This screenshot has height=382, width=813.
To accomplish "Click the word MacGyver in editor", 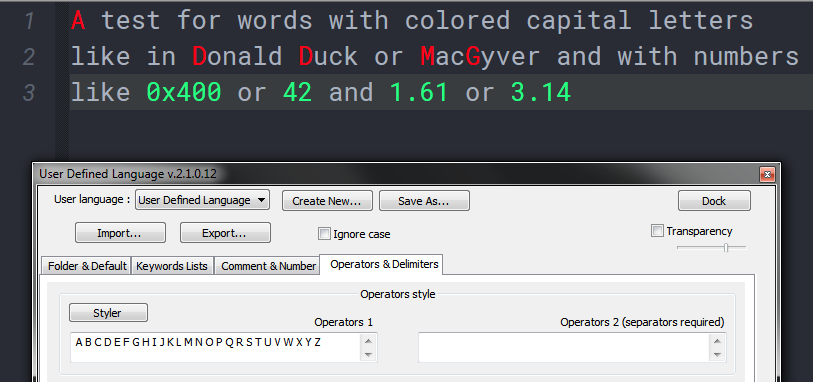I will [481, 57].
